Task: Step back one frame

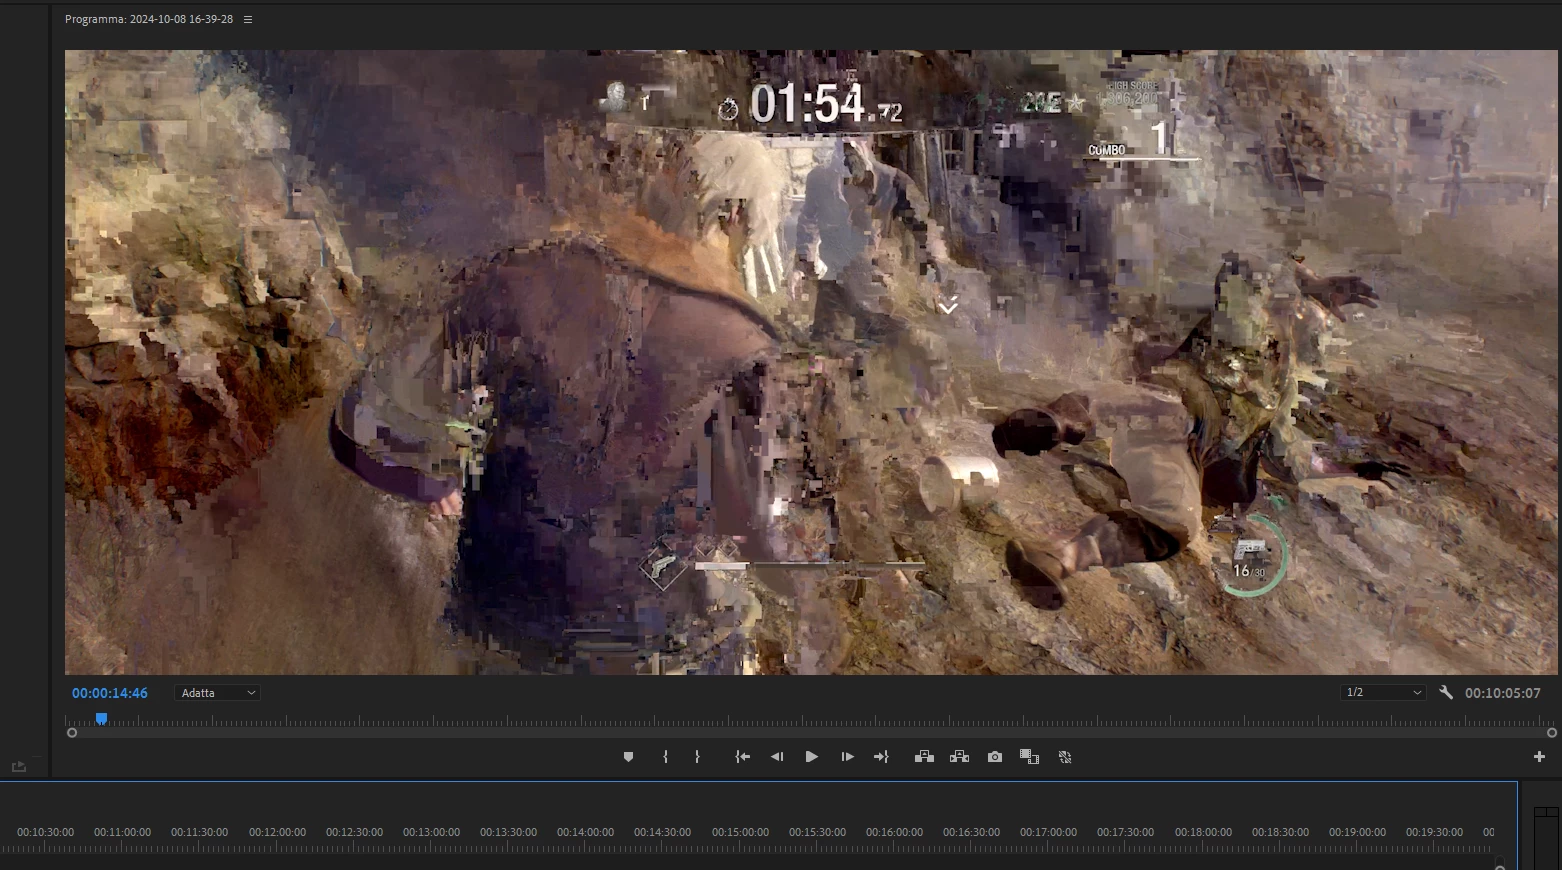Action: (777, 757)
